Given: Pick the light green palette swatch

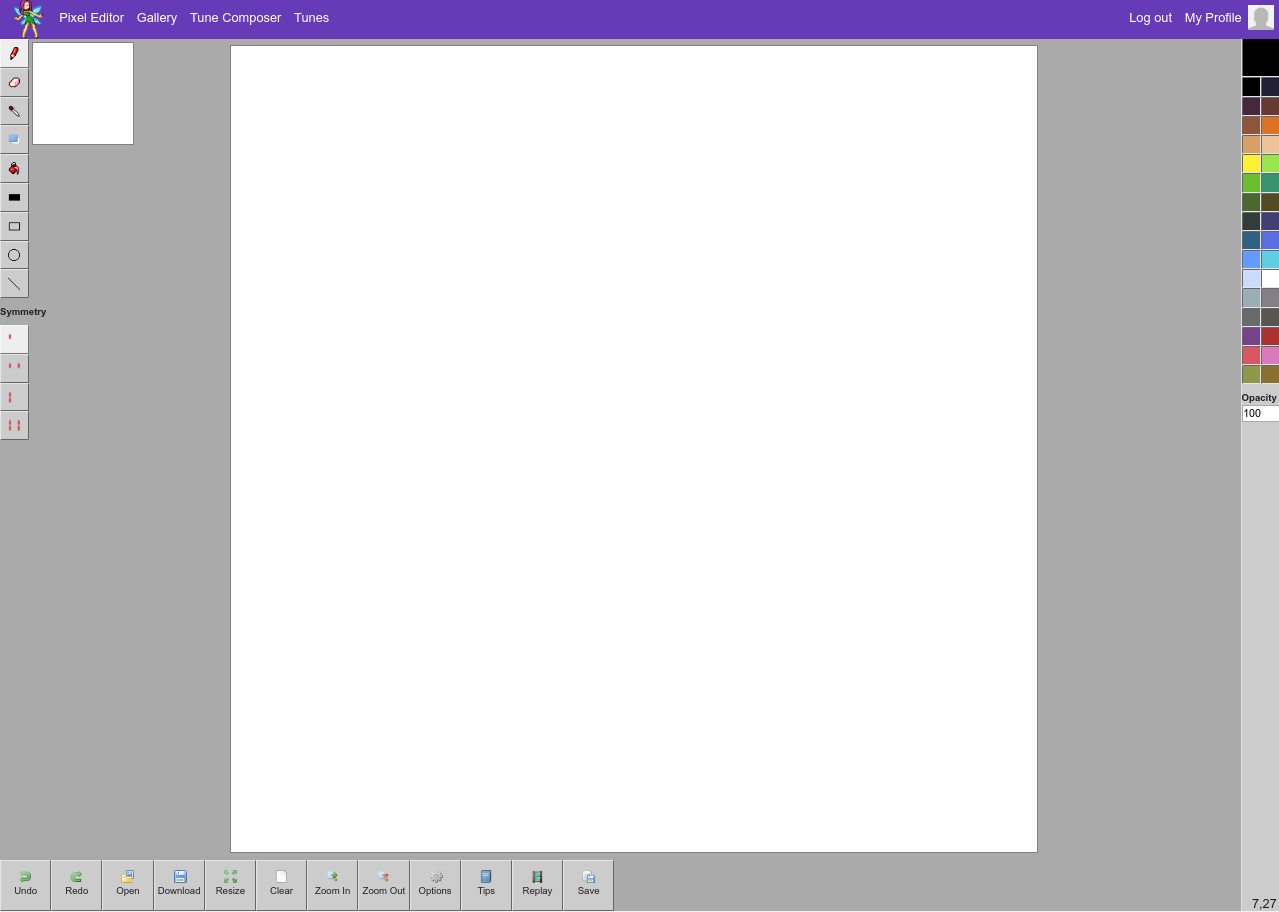Looking at the screenshot, I should tap(1270, 164).
